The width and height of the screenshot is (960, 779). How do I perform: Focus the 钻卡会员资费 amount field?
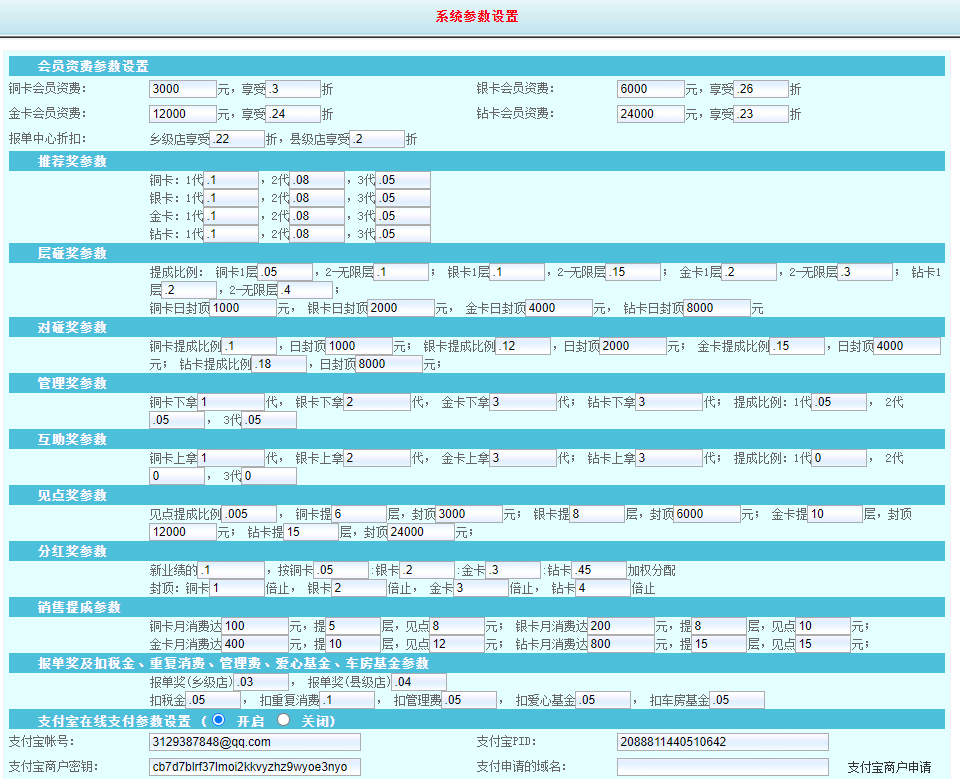651,114
